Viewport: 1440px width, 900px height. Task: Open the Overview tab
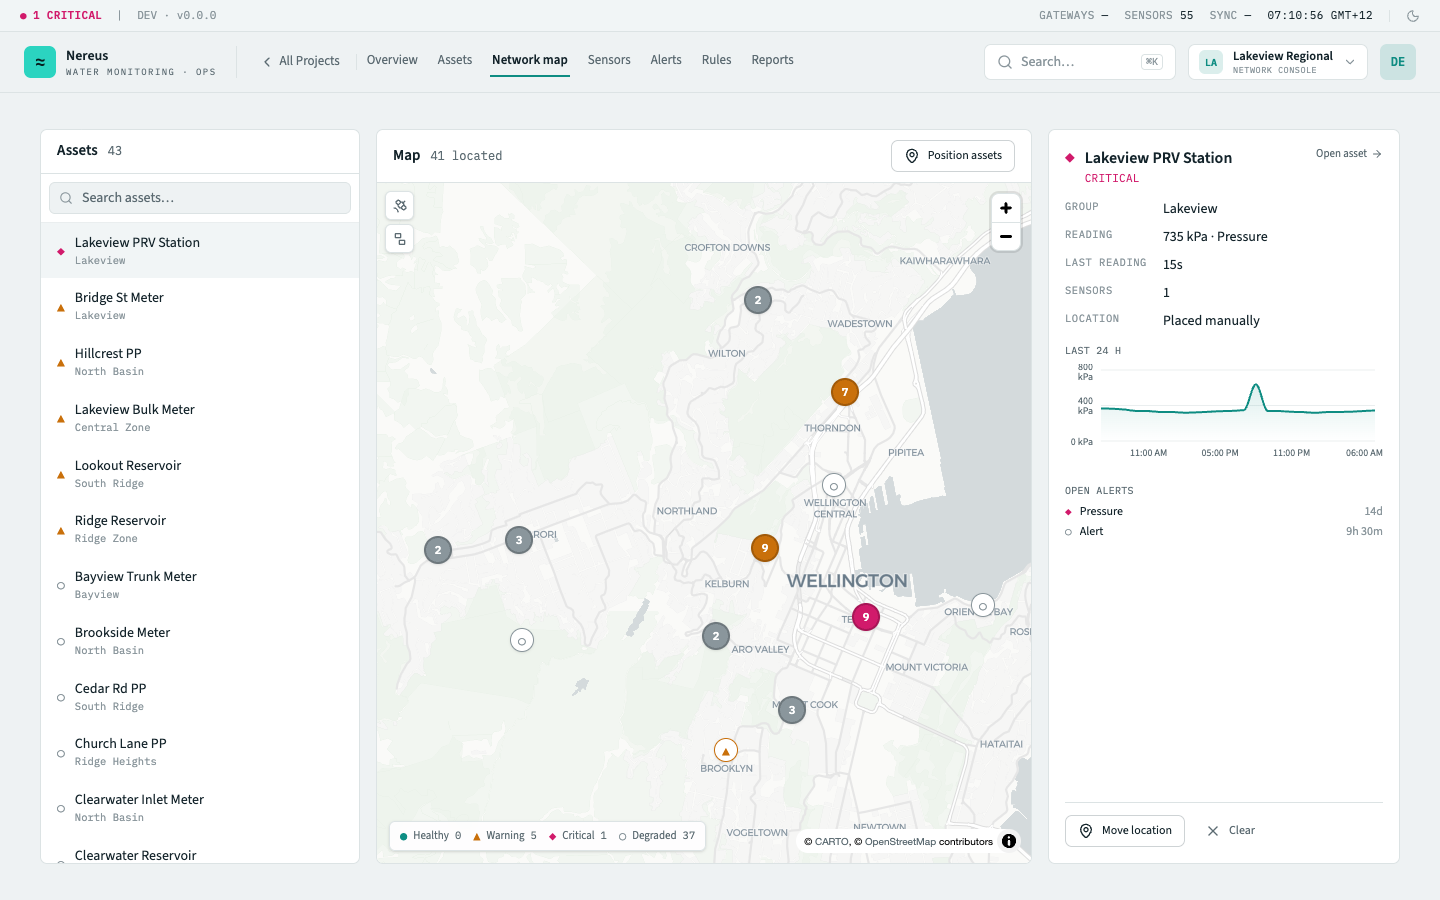(x=392, y=60)
